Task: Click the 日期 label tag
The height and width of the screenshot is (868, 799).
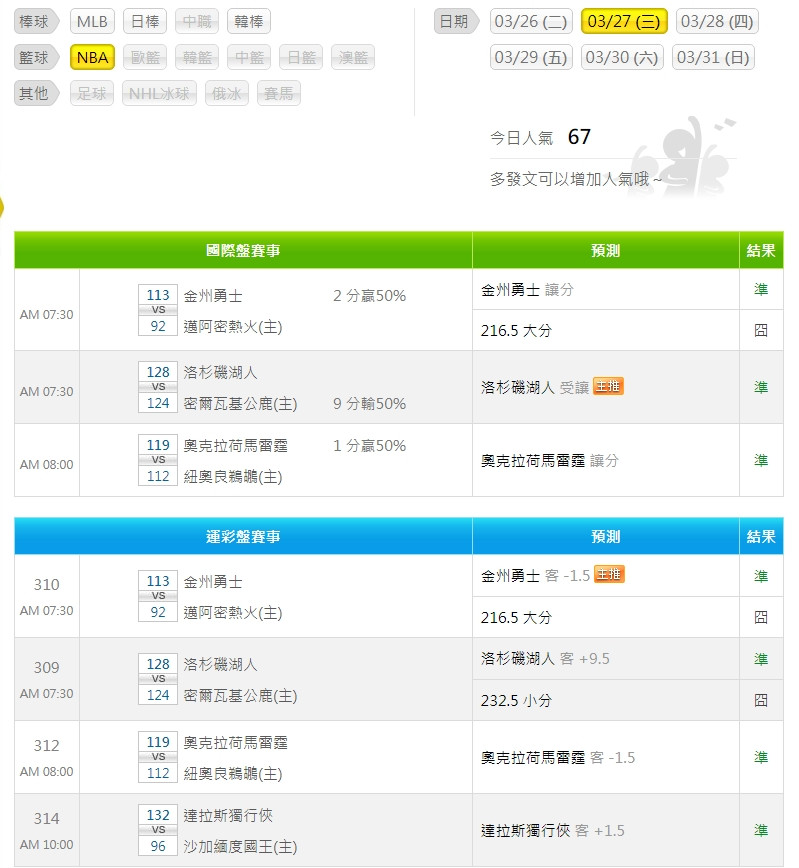Action: 455,22
